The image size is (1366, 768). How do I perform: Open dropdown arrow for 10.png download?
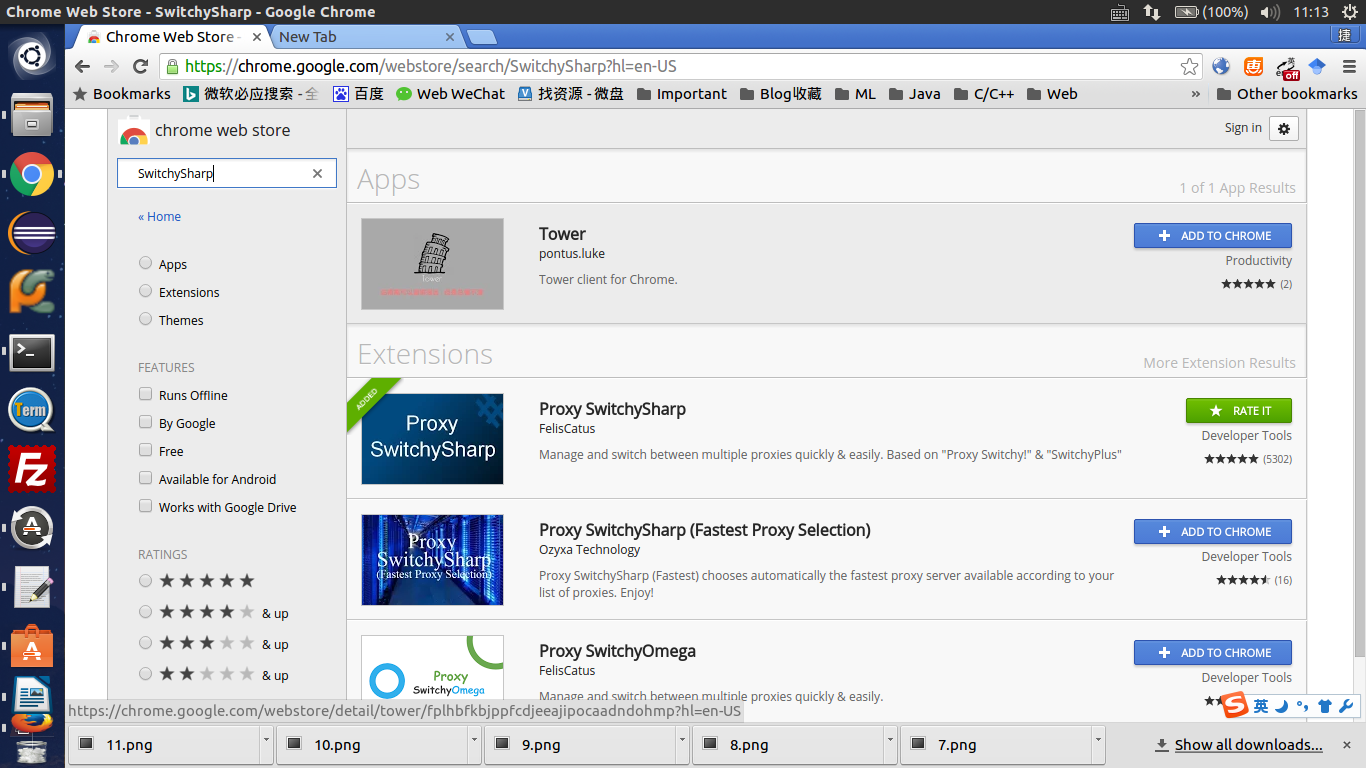[x=473, y=744]
